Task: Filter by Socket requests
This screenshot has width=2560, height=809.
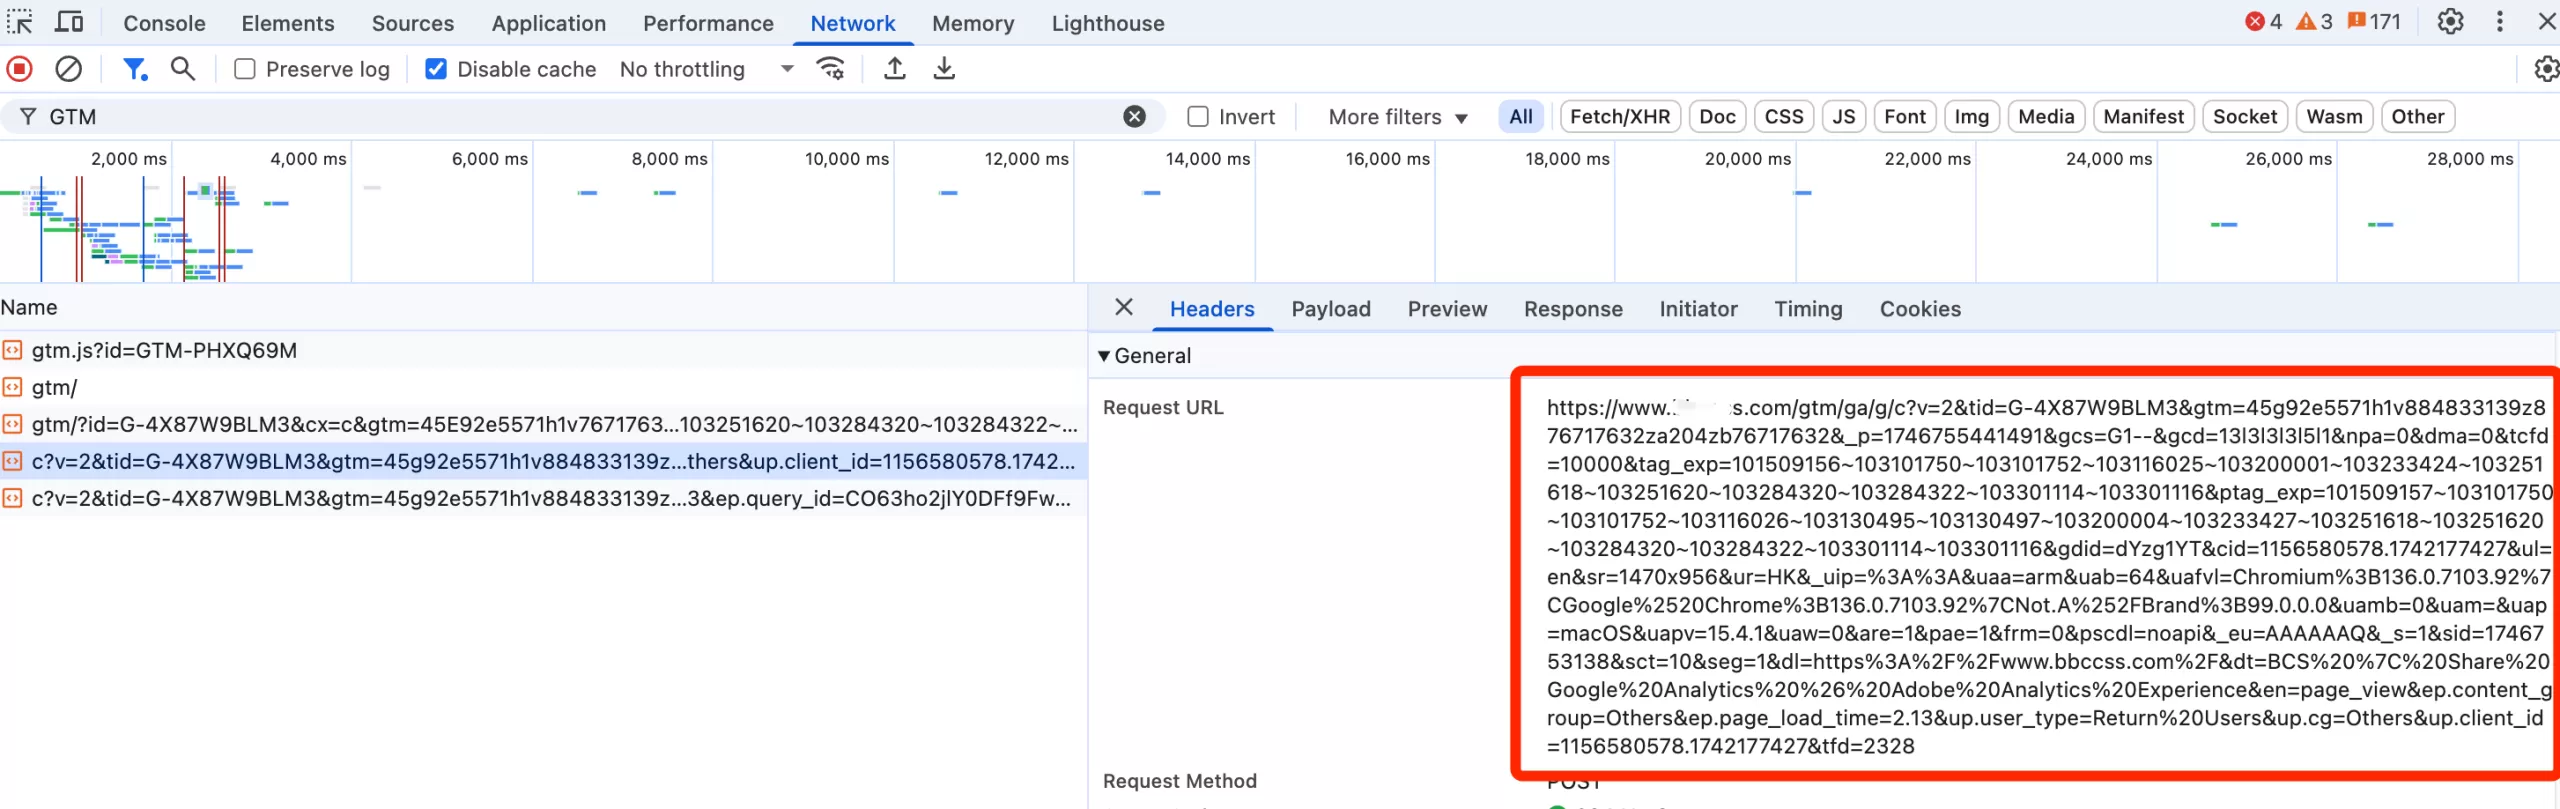Action: point(2245,116)
